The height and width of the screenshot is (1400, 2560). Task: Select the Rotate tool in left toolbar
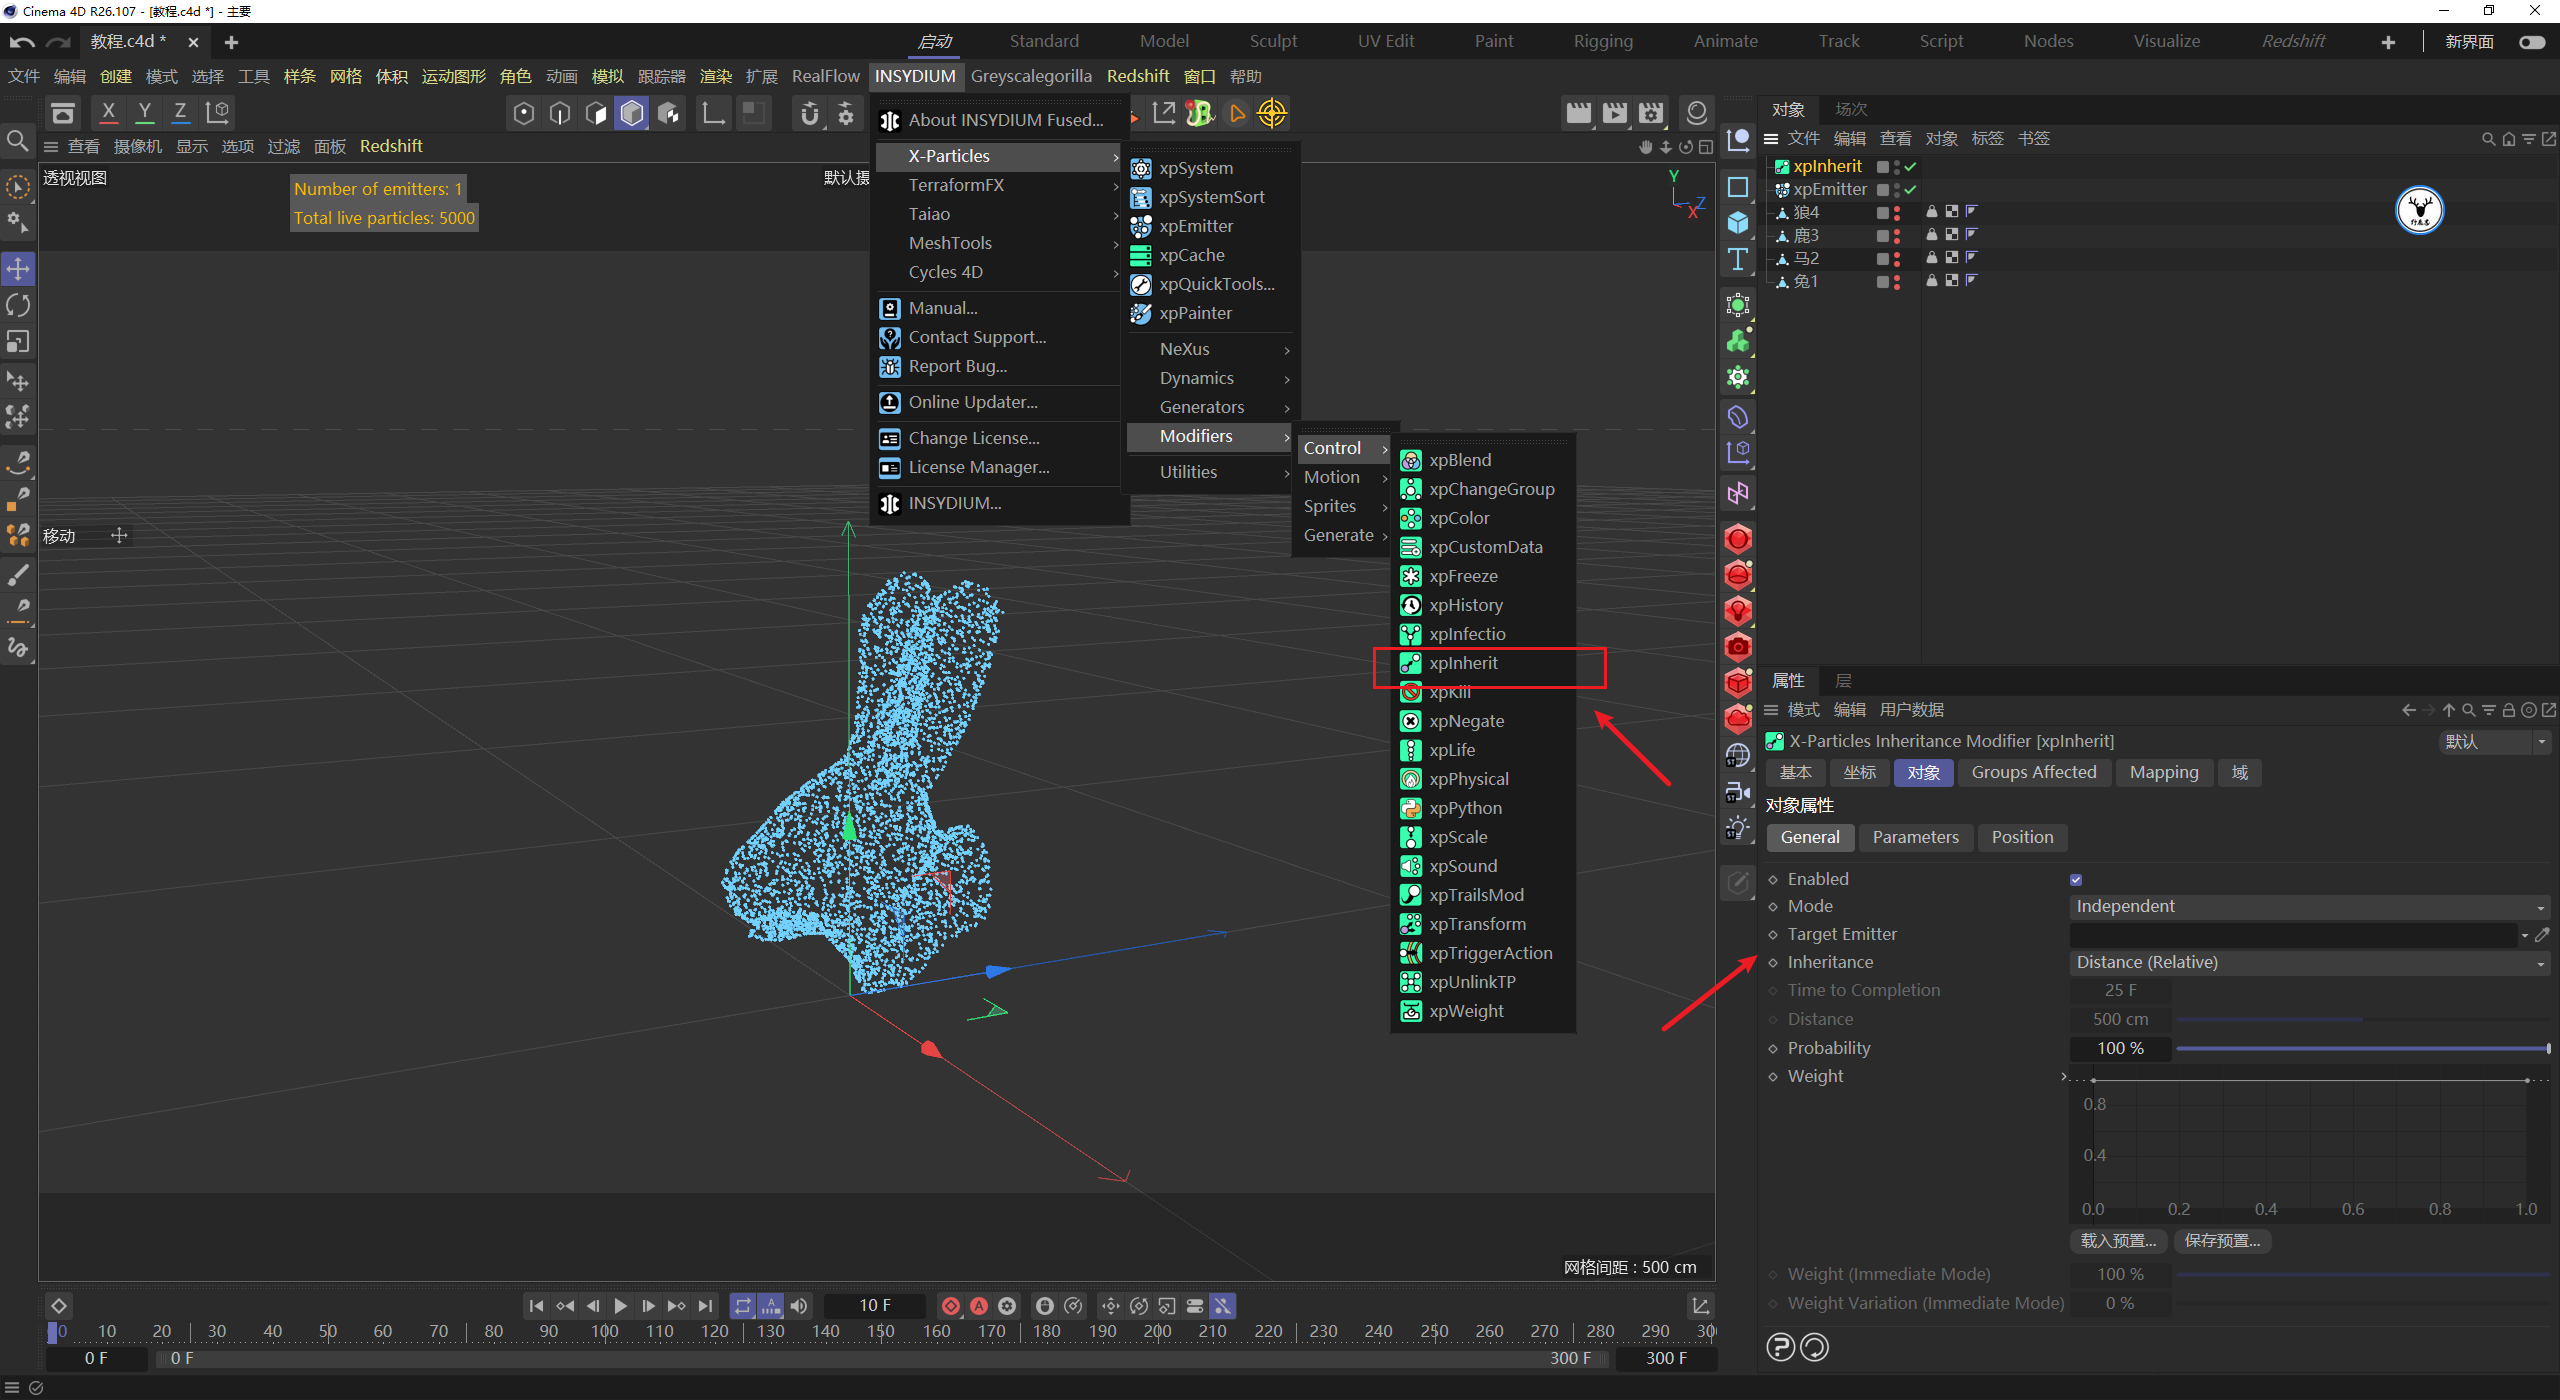click(18, 305)
